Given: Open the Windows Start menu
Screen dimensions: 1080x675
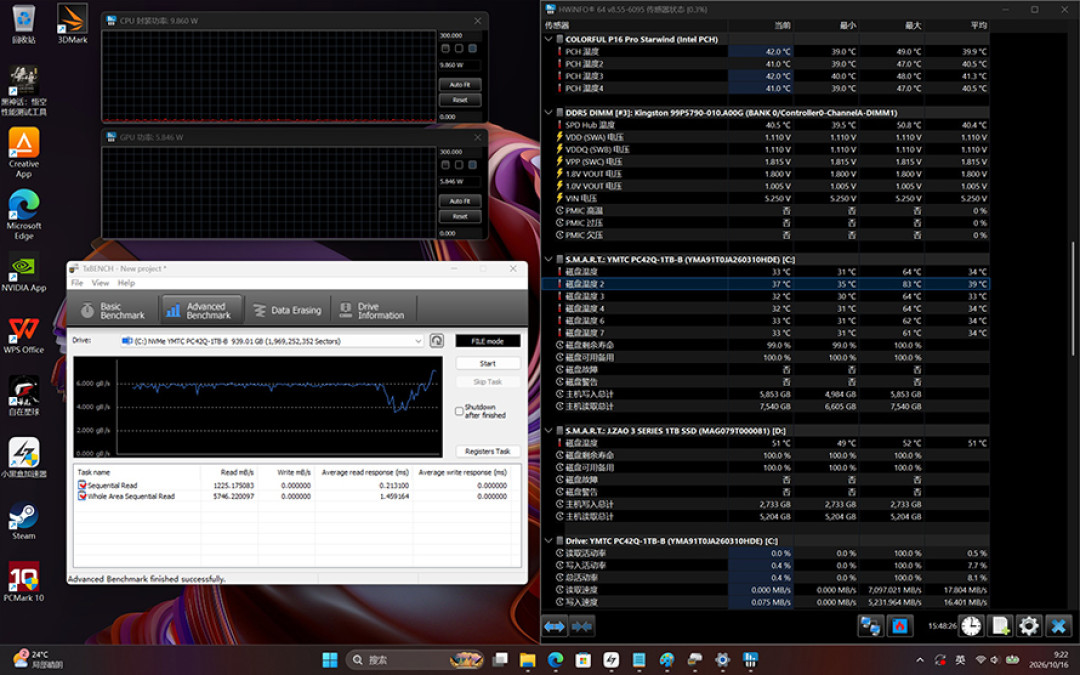Looking at the screenshot, I should (x=330, y=660).
